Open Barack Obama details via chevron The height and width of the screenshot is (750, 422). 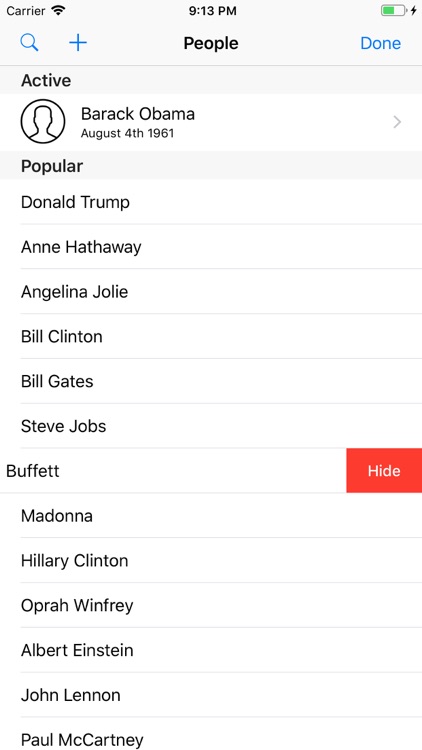397,122
